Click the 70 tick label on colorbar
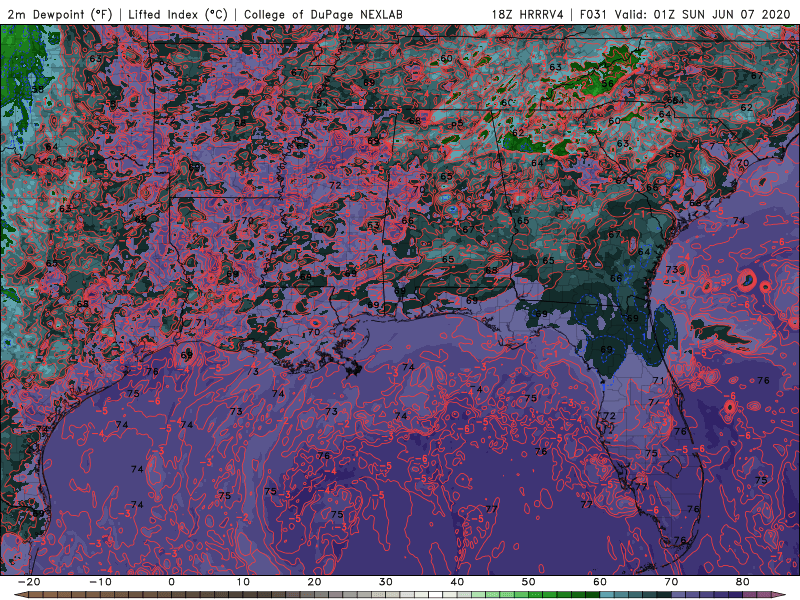 (671, 582)
